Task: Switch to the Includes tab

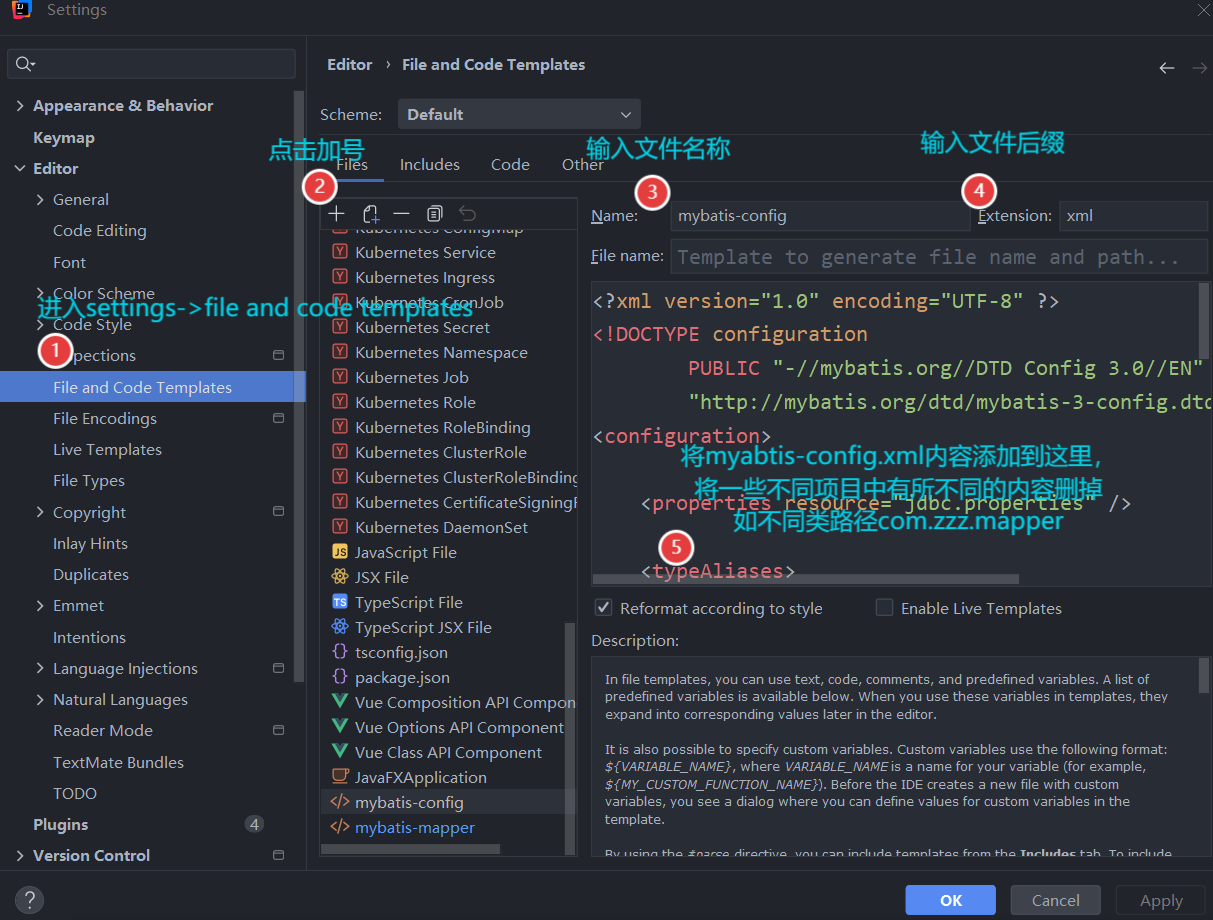Action: pos(430,164)
